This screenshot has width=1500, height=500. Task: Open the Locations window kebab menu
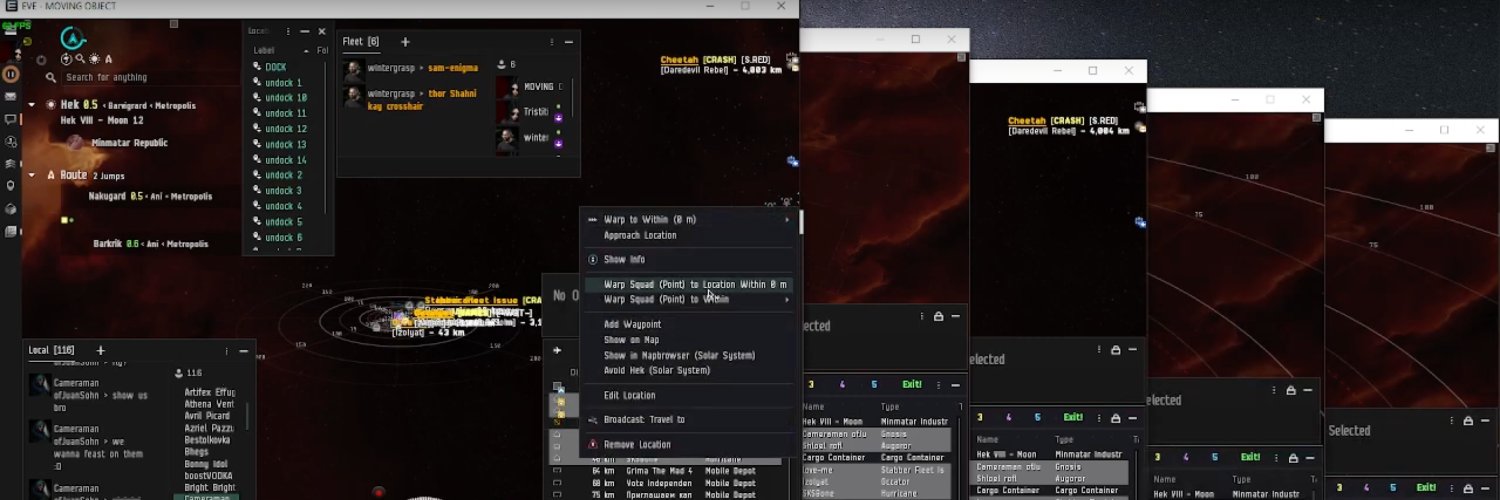click(289, 31)
